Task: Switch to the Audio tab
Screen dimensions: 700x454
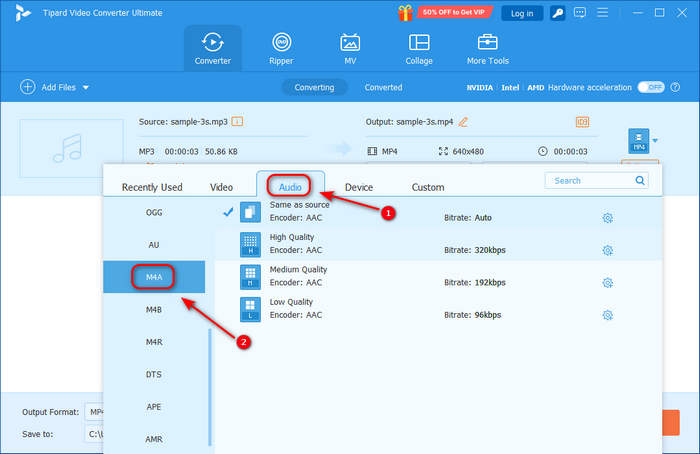Action: 290,187
